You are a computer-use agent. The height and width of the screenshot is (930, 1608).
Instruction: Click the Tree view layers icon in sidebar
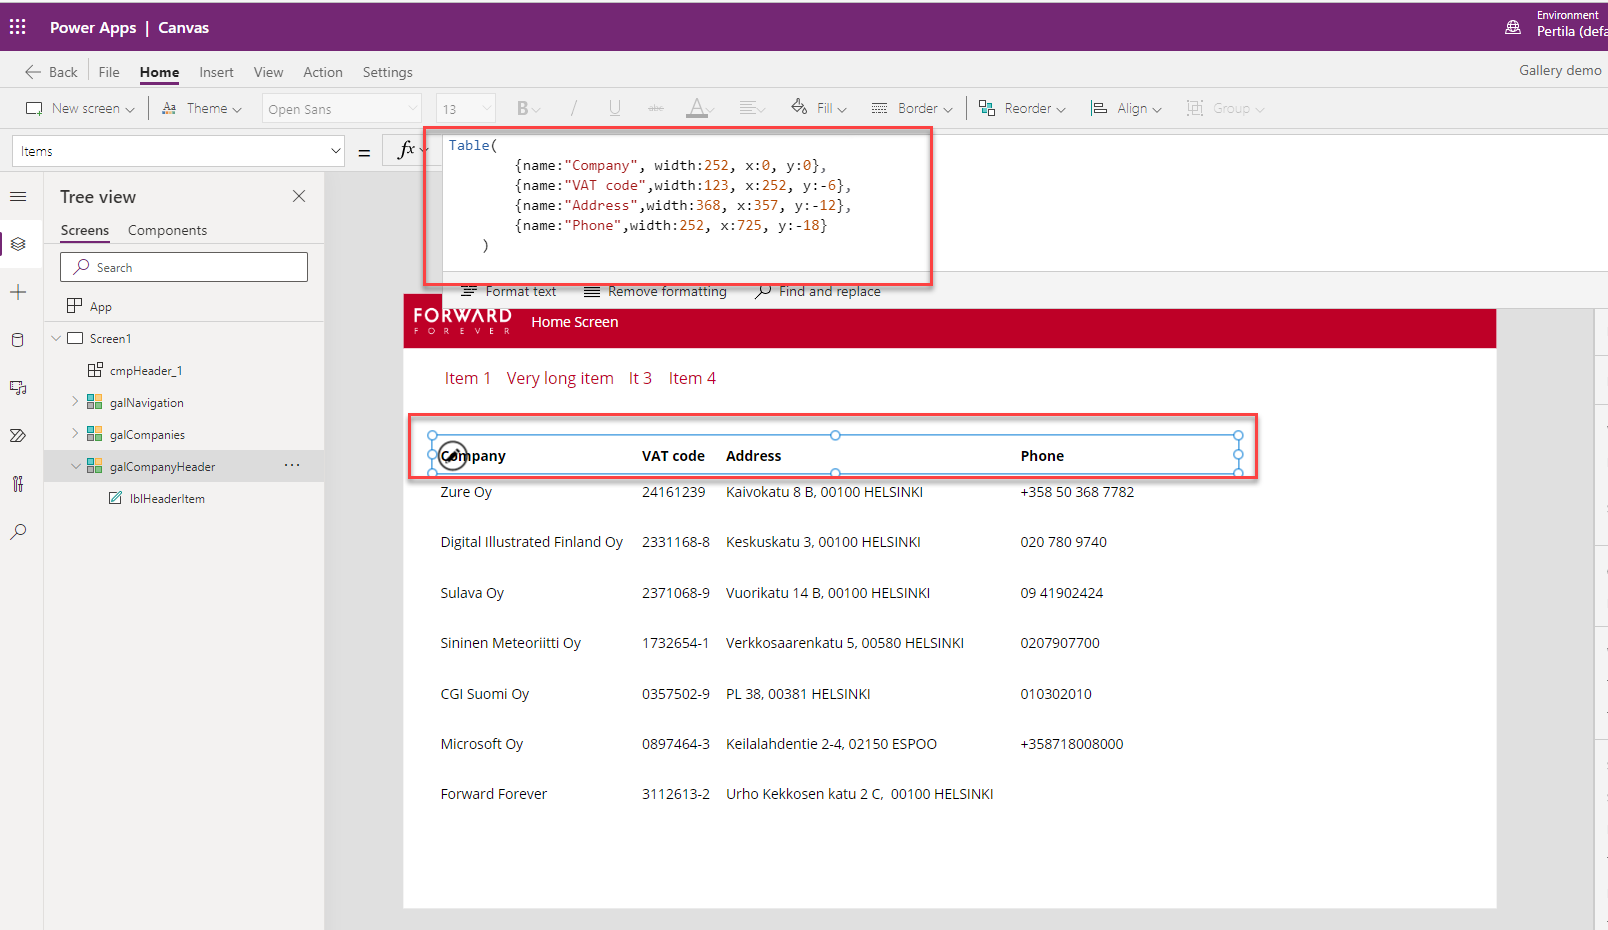pyautogui.click(x=18, y=244)
